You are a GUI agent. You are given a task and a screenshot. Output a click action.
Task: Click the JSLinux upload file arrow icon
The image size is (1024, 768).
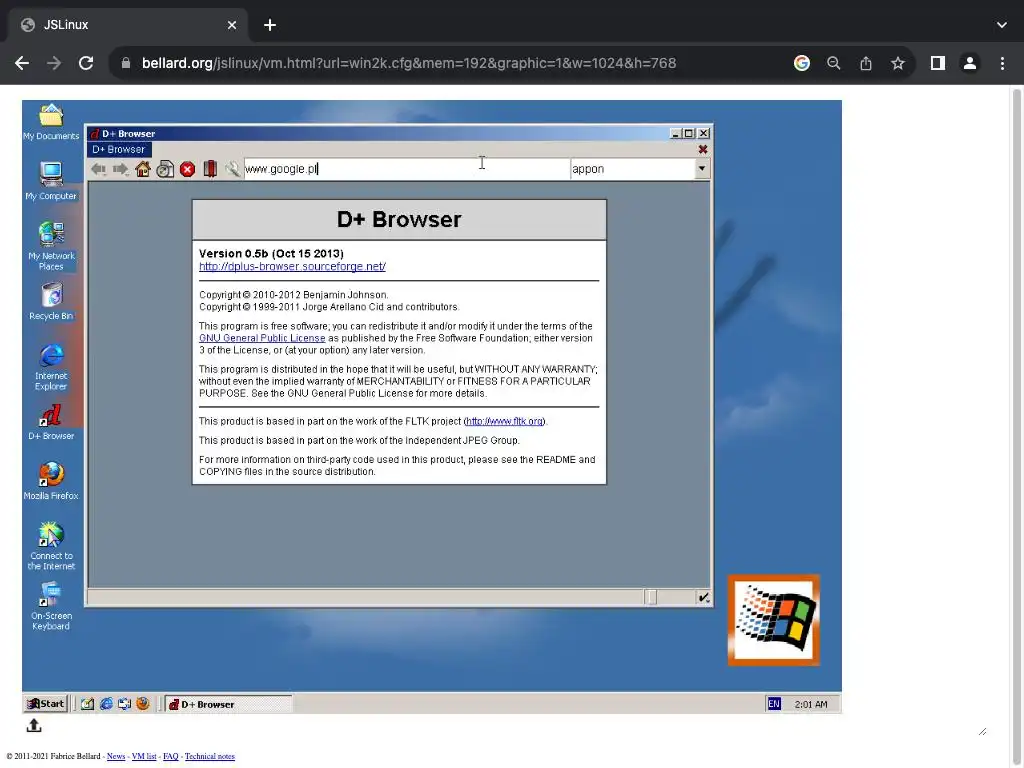click(x=34, y=726)
